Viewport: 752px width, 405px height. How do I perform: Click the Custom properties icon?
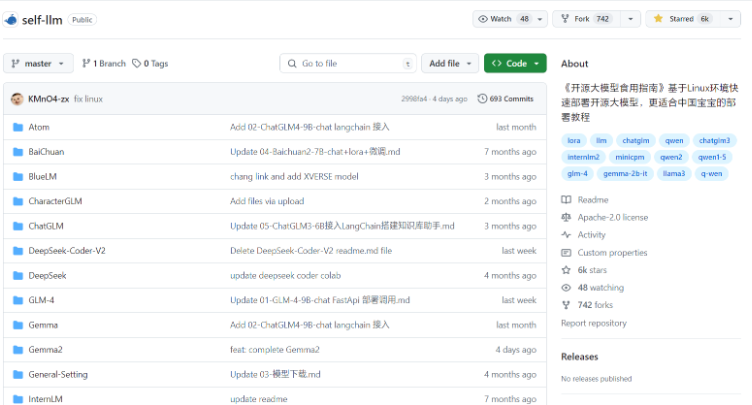(566, 252)
